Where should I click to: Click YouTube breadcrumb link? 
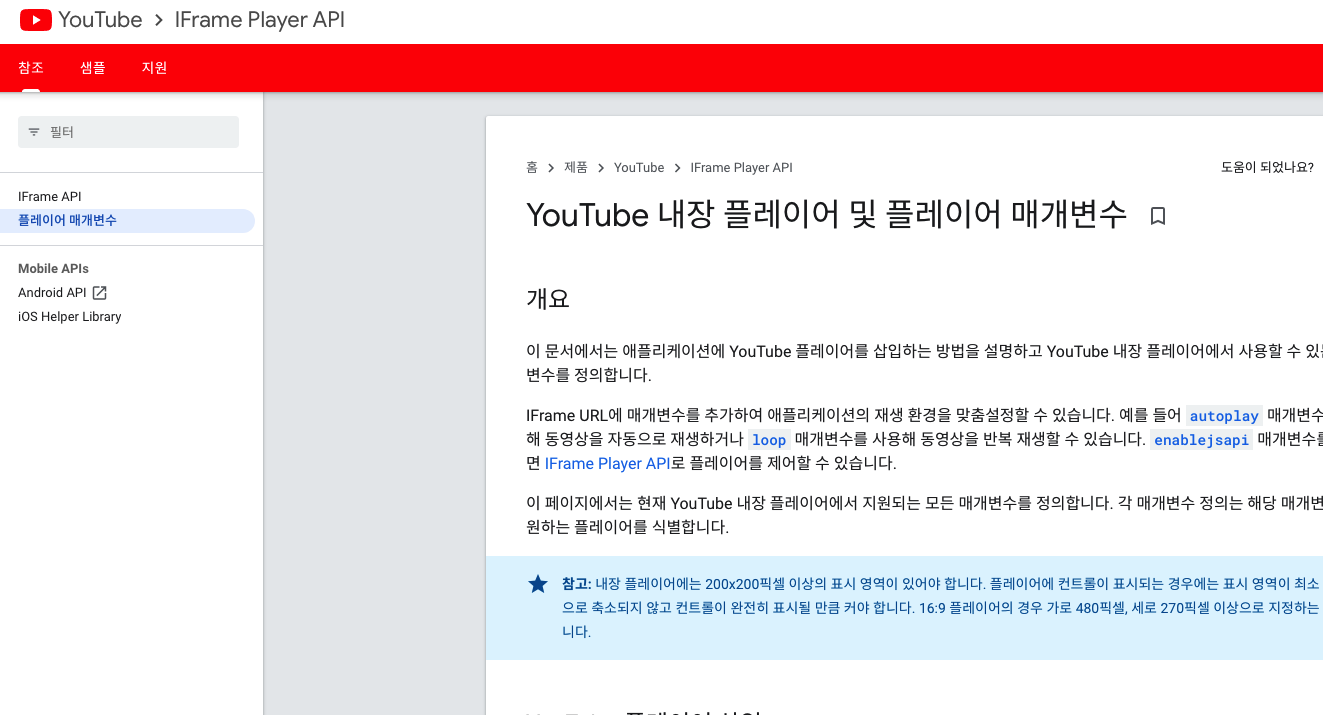[639, 167]
